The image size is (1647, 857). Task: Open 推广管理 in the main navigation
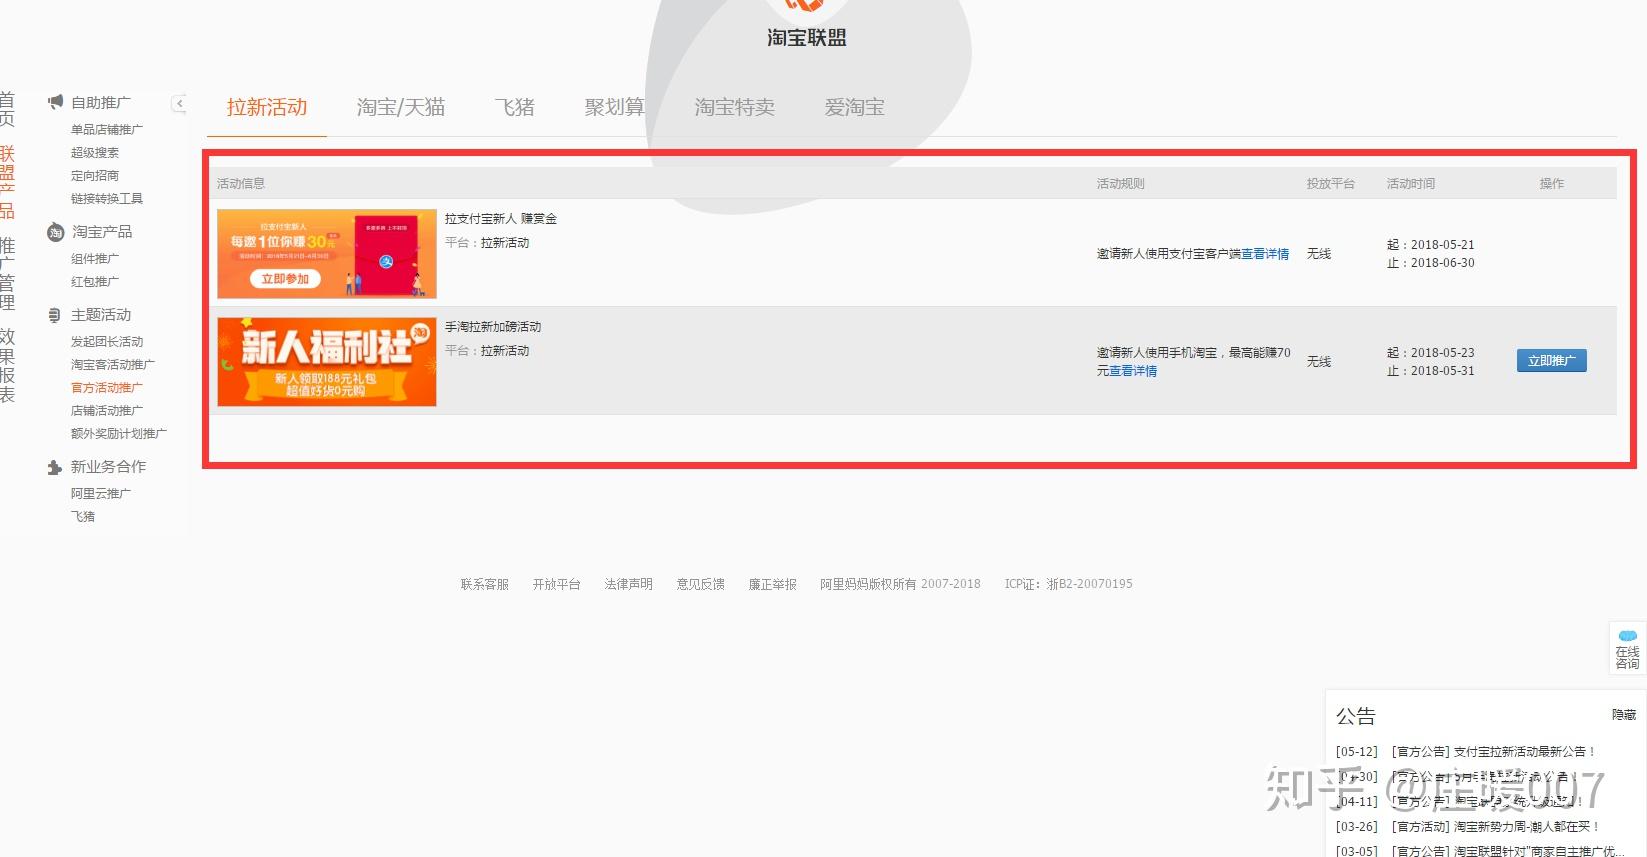(x=7, y=274)
